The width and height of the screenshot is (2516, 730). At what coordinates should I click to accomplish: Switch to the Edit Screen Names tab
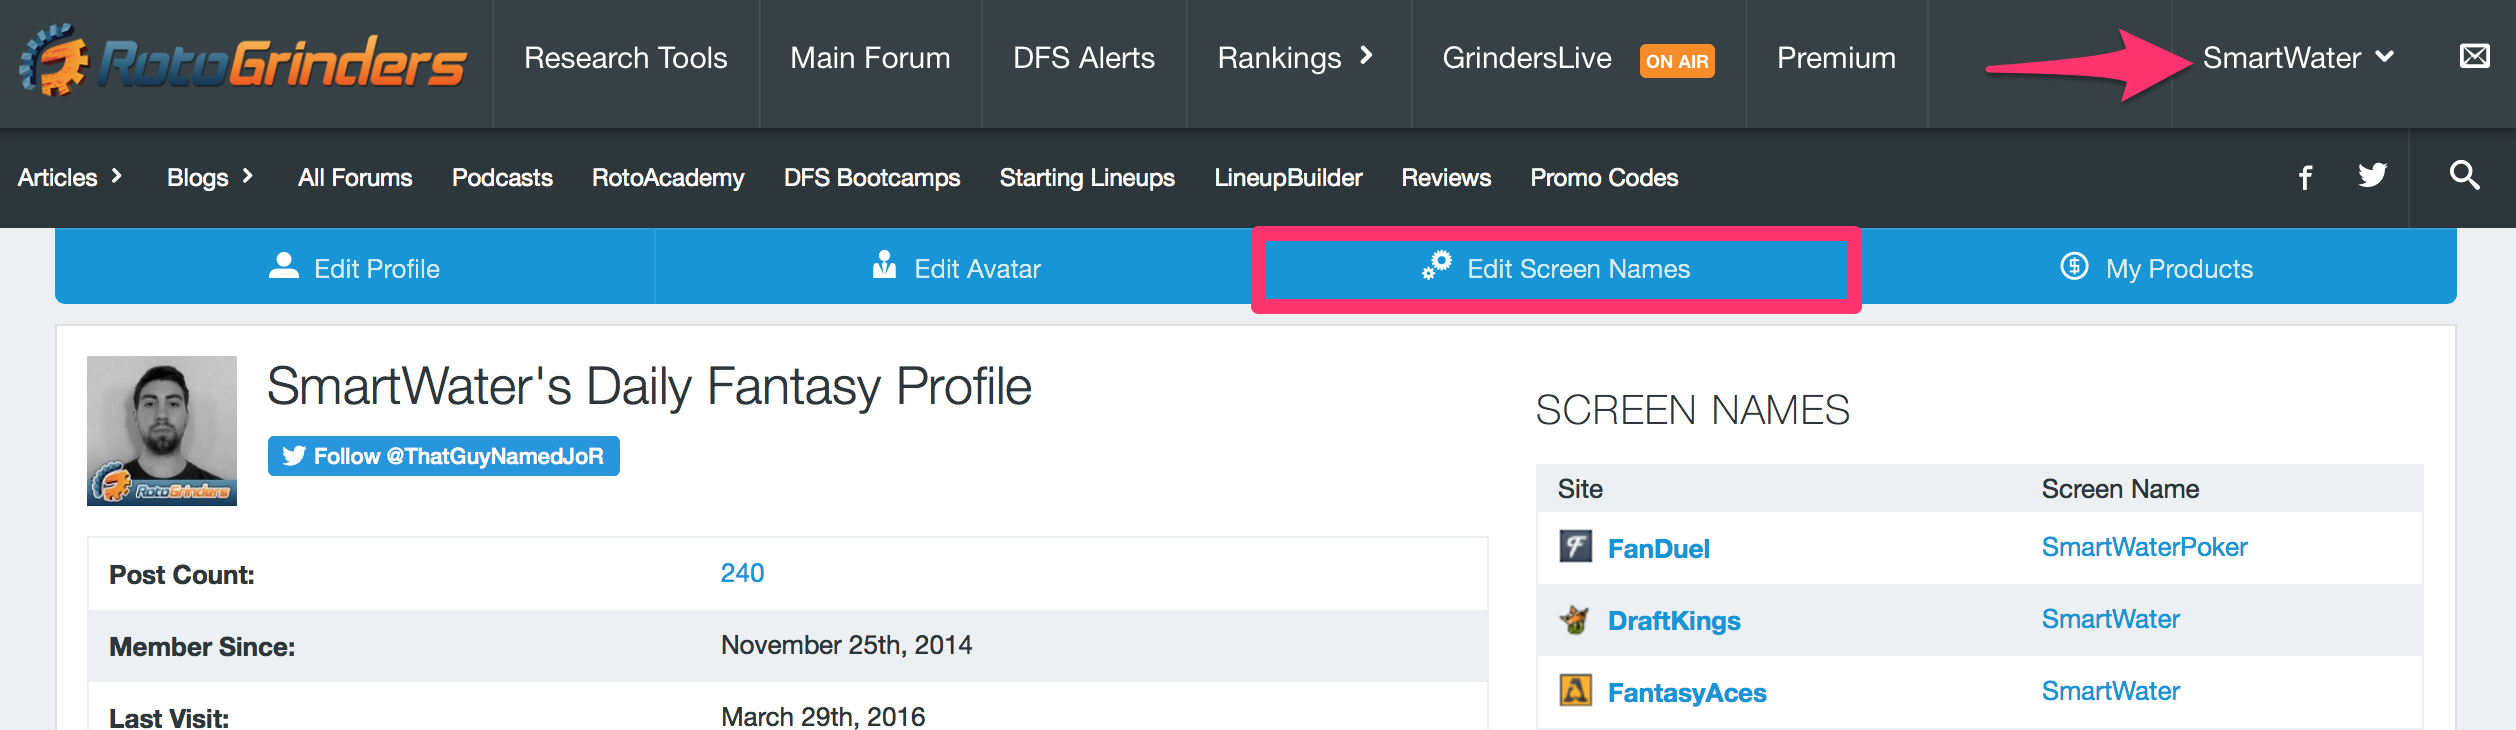[1556, 268]
